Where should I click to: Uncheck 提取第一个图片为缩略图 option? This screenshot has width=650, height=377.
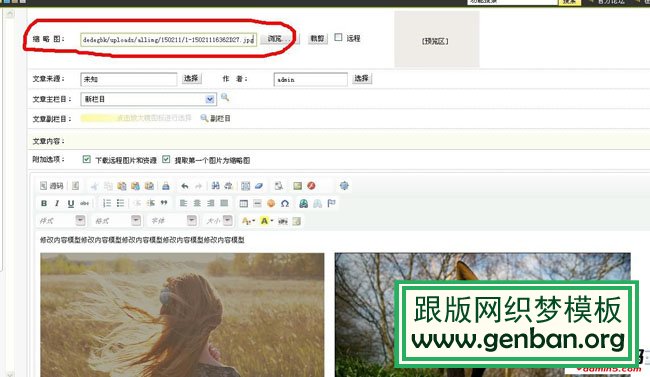coord(166,159)
